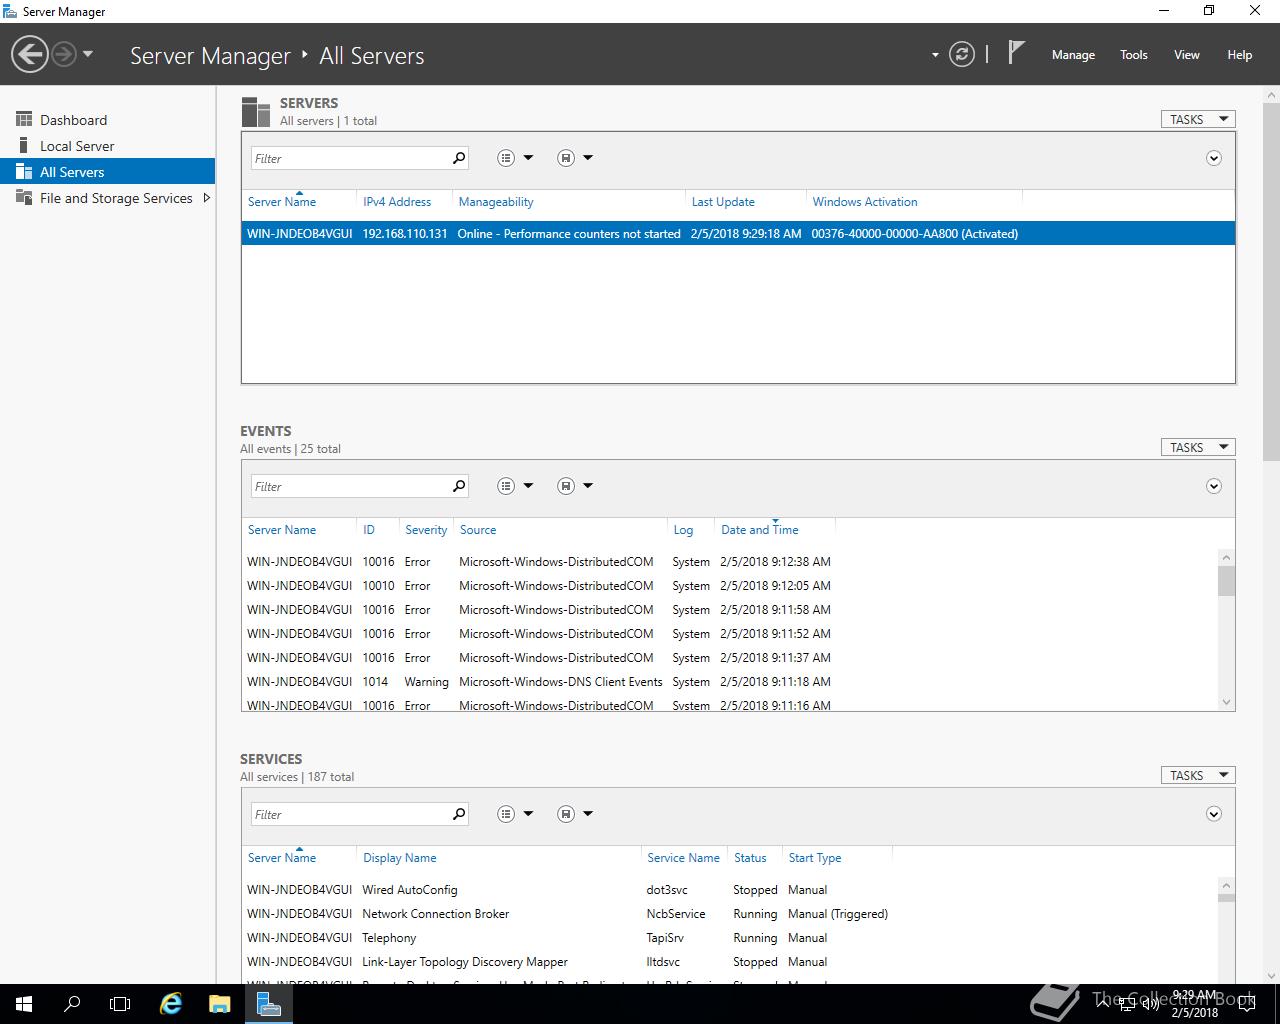Open Servers TASKS dropdown

pos(1198,119)
